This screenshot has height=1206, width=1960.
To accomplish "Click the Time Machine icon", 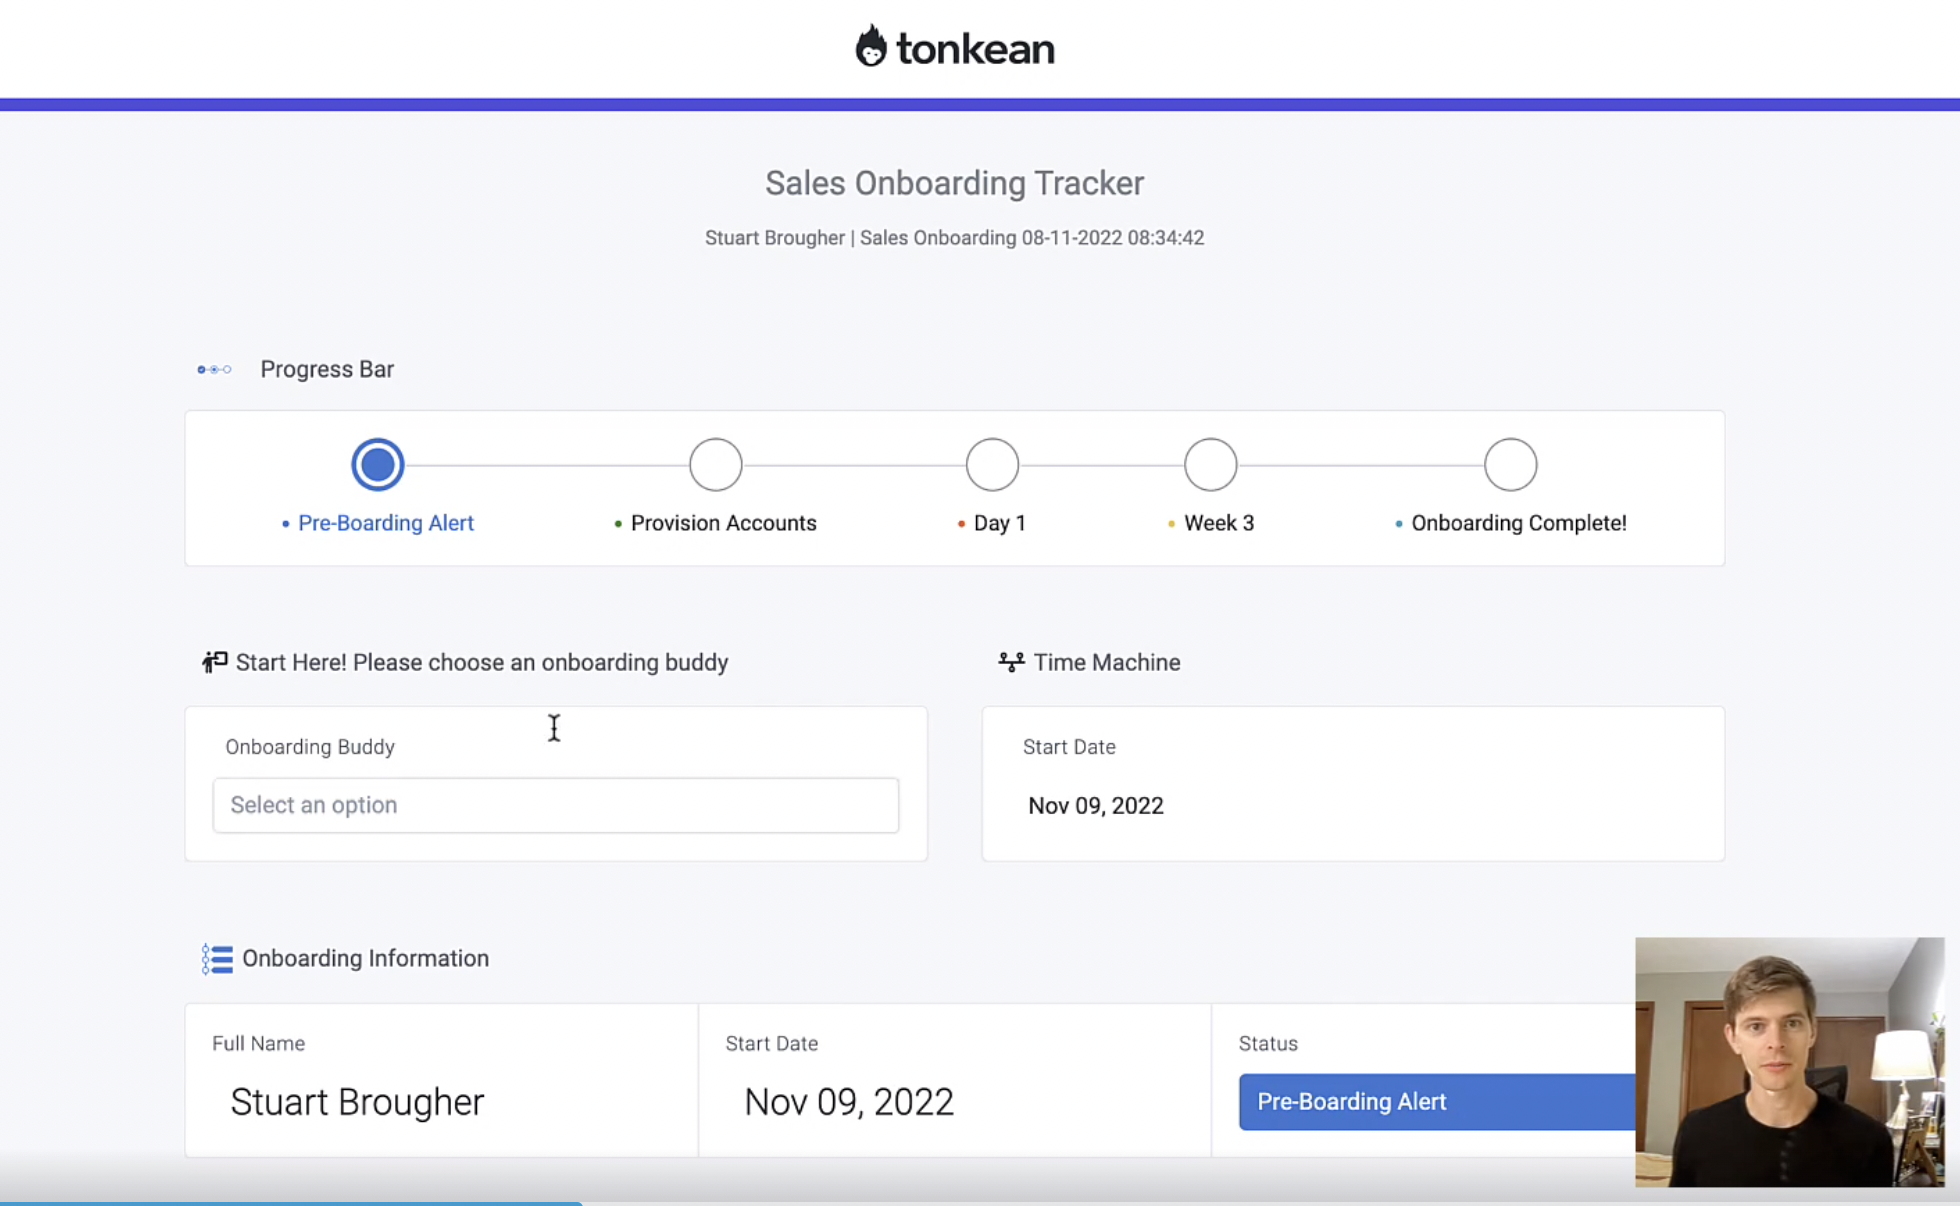I will pos(1010,661).
